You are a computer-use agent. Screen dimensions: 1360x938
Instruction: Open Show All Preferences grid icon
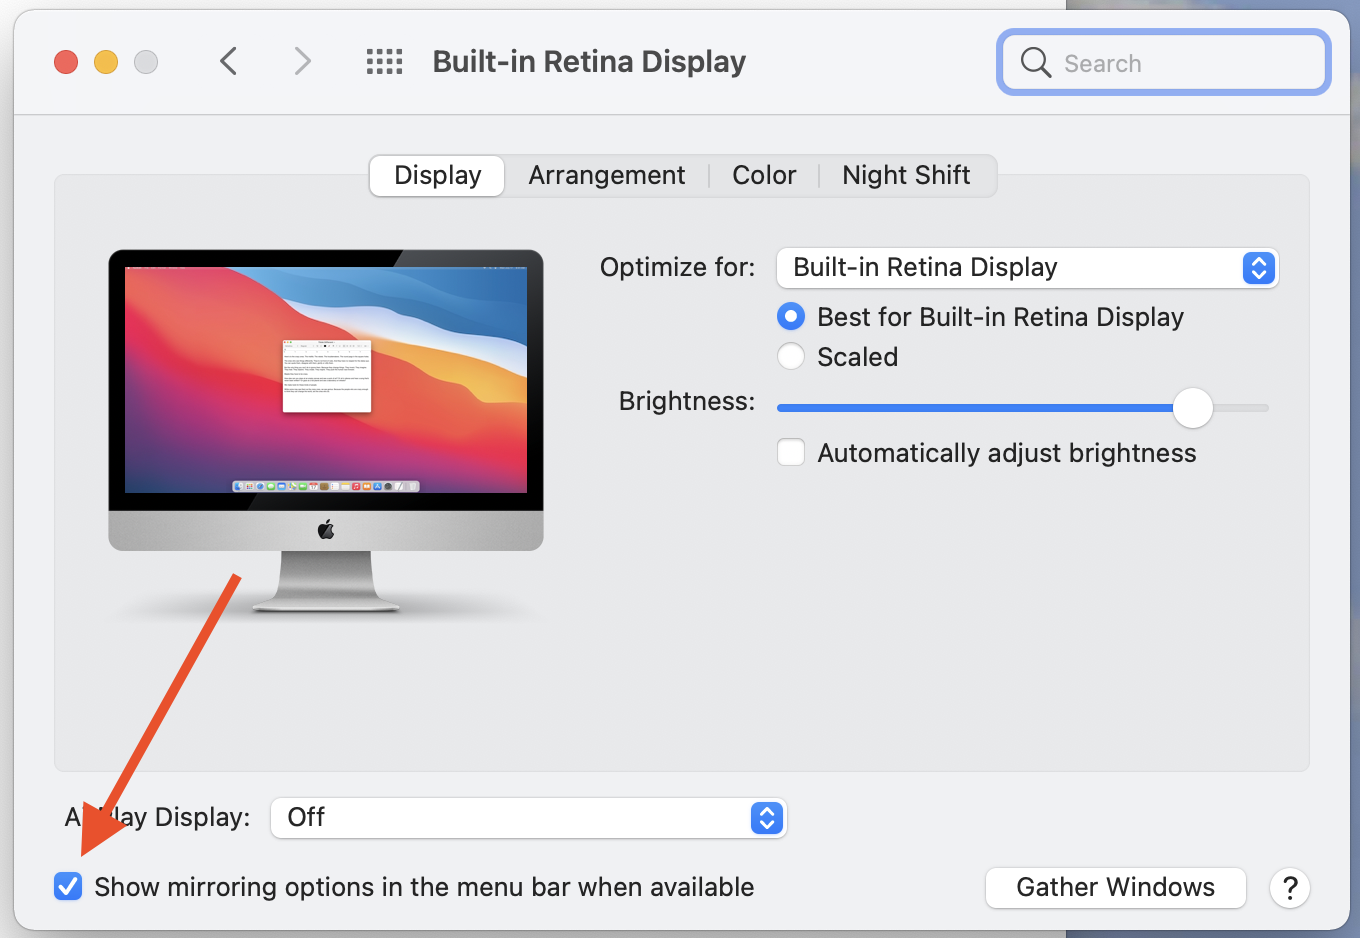tap(383, 61)
